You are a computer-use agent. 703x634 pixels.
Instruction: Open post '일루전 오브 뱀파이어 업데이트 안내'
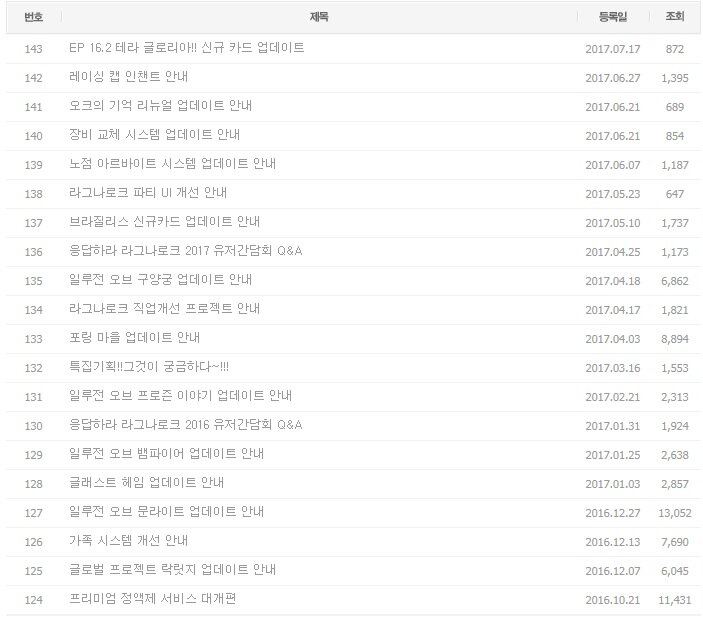click(x=166, y=454)
